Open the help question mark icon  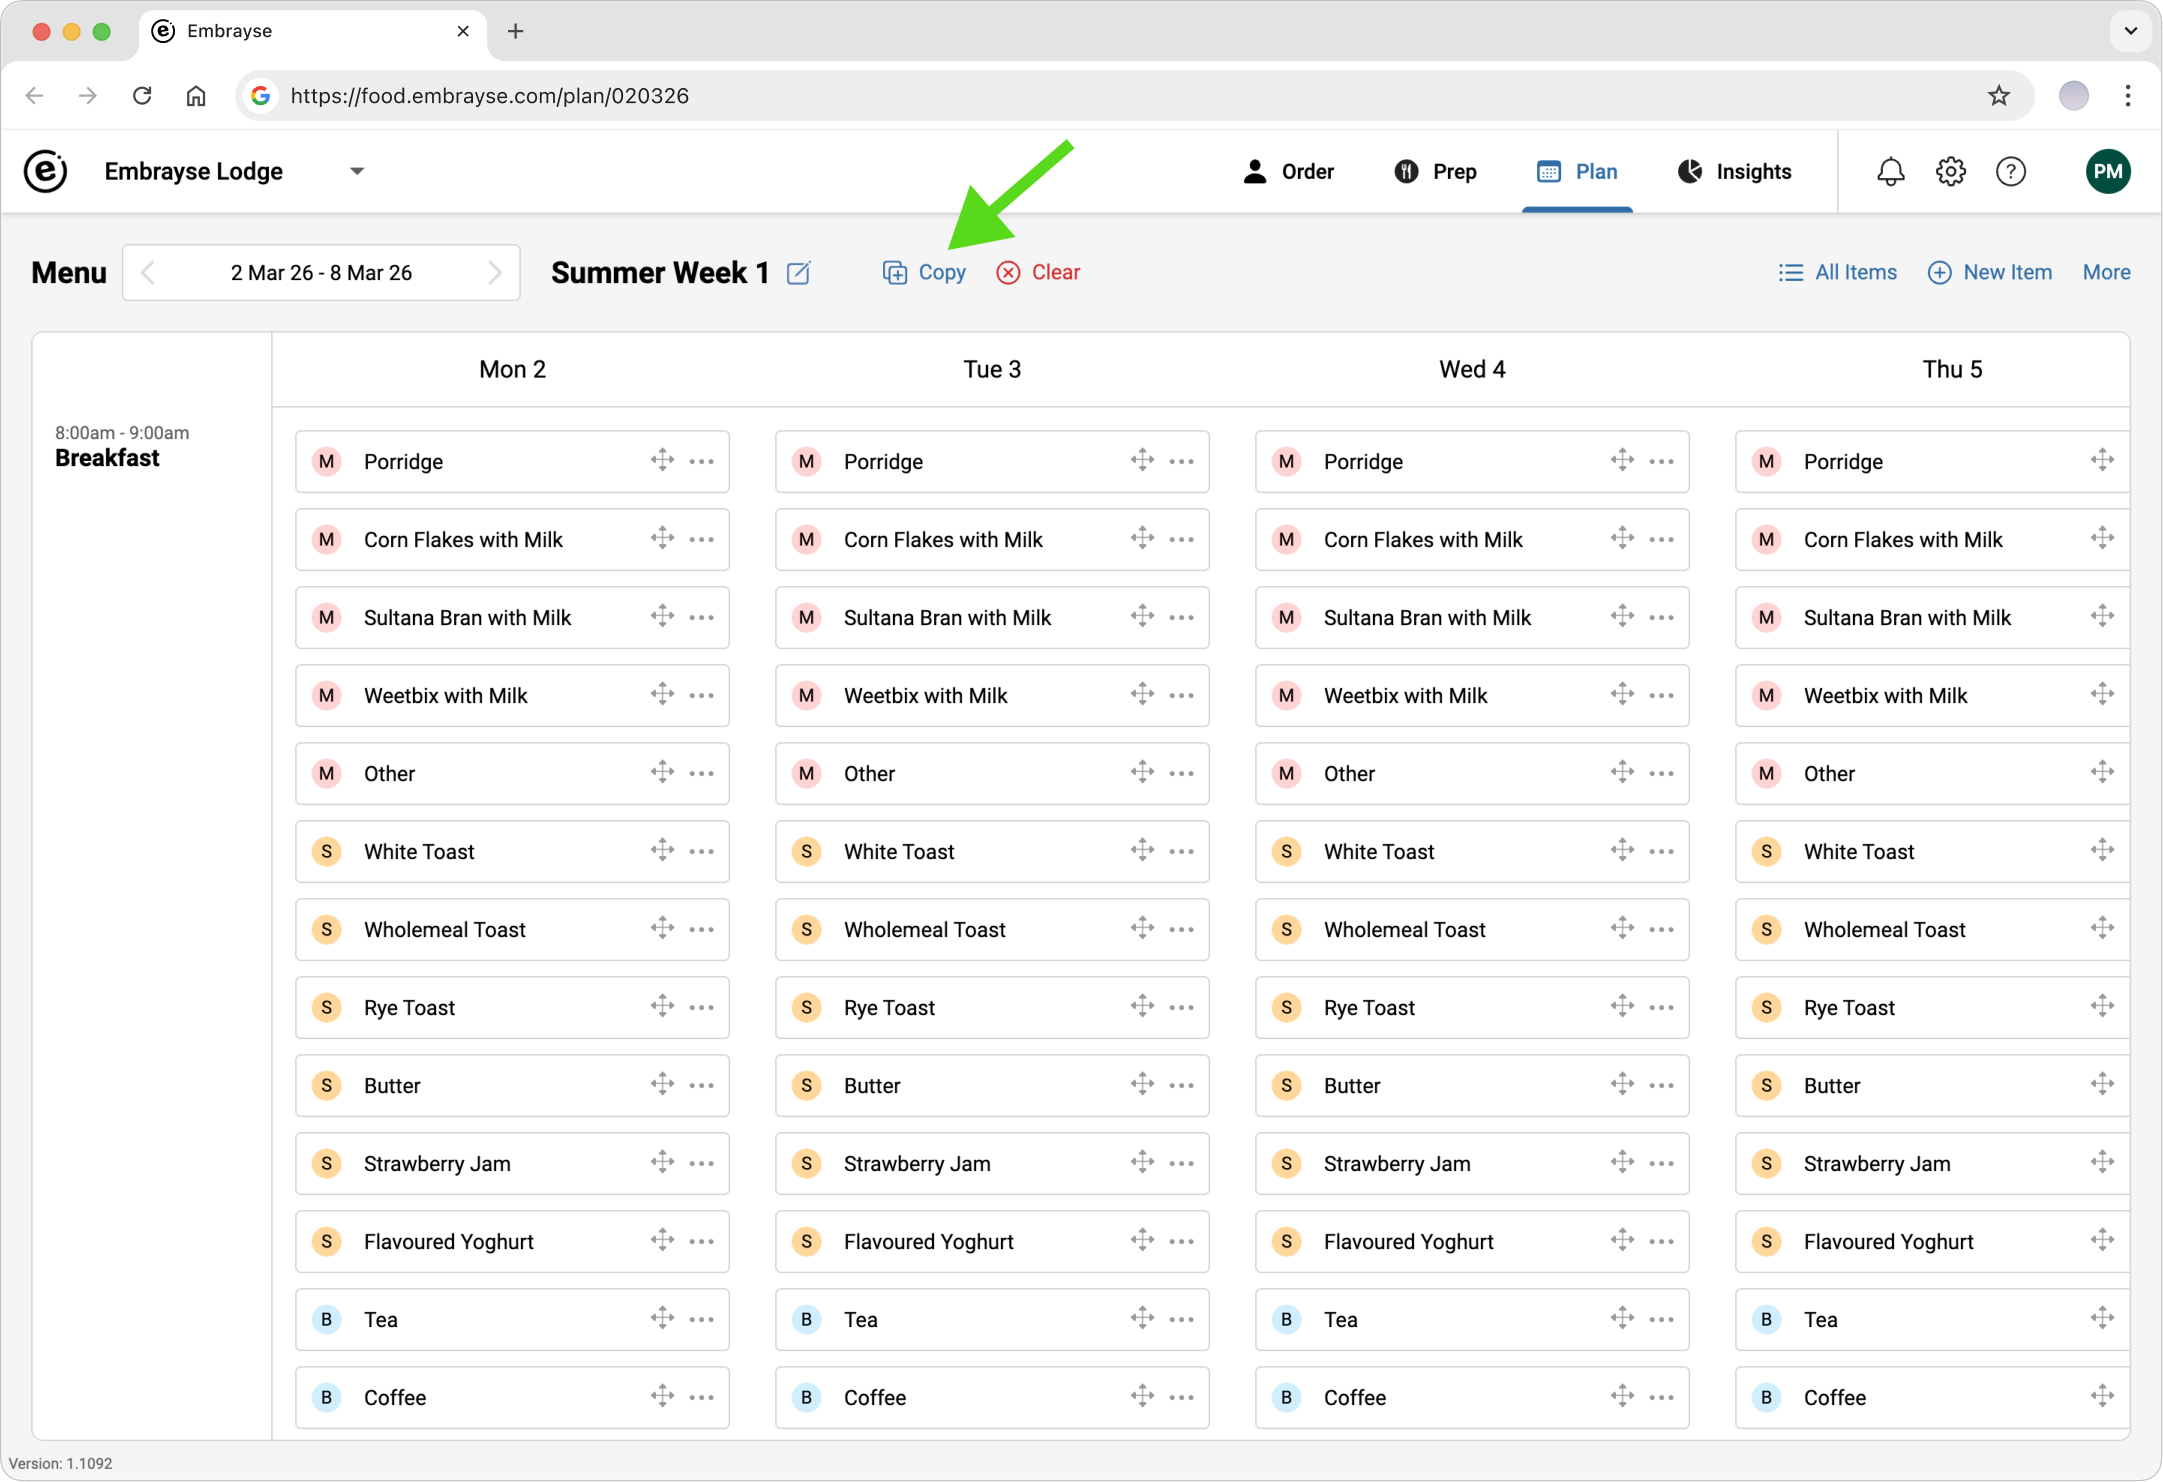point(2010,172)
